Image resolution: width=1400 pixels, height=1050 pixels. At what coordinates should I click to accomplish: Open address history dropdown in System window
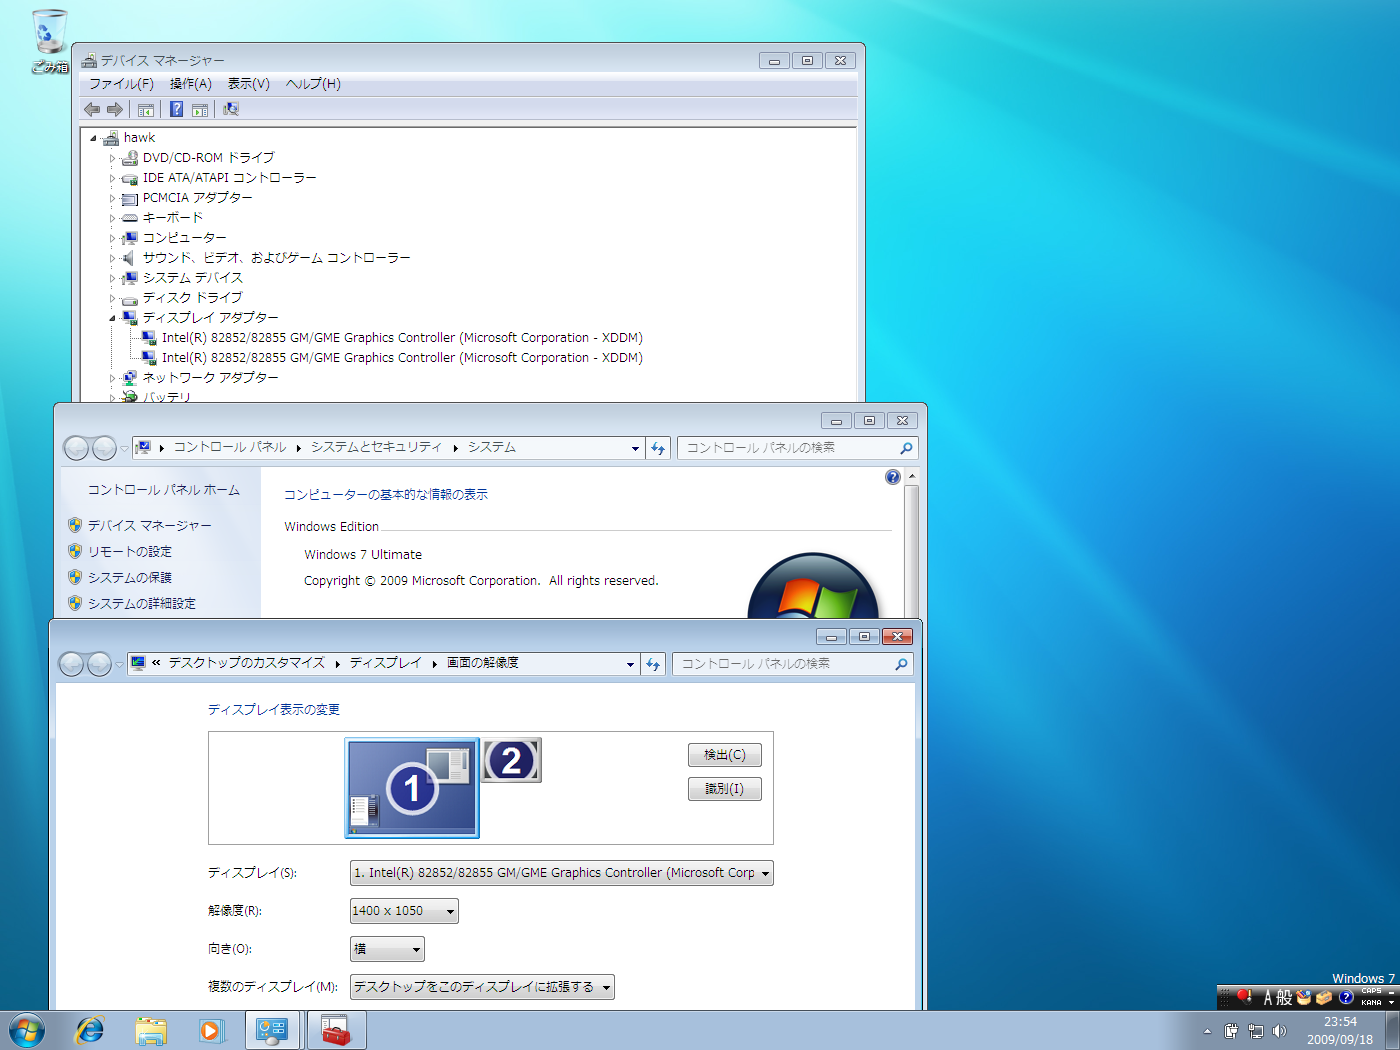[x=635, y=448]
